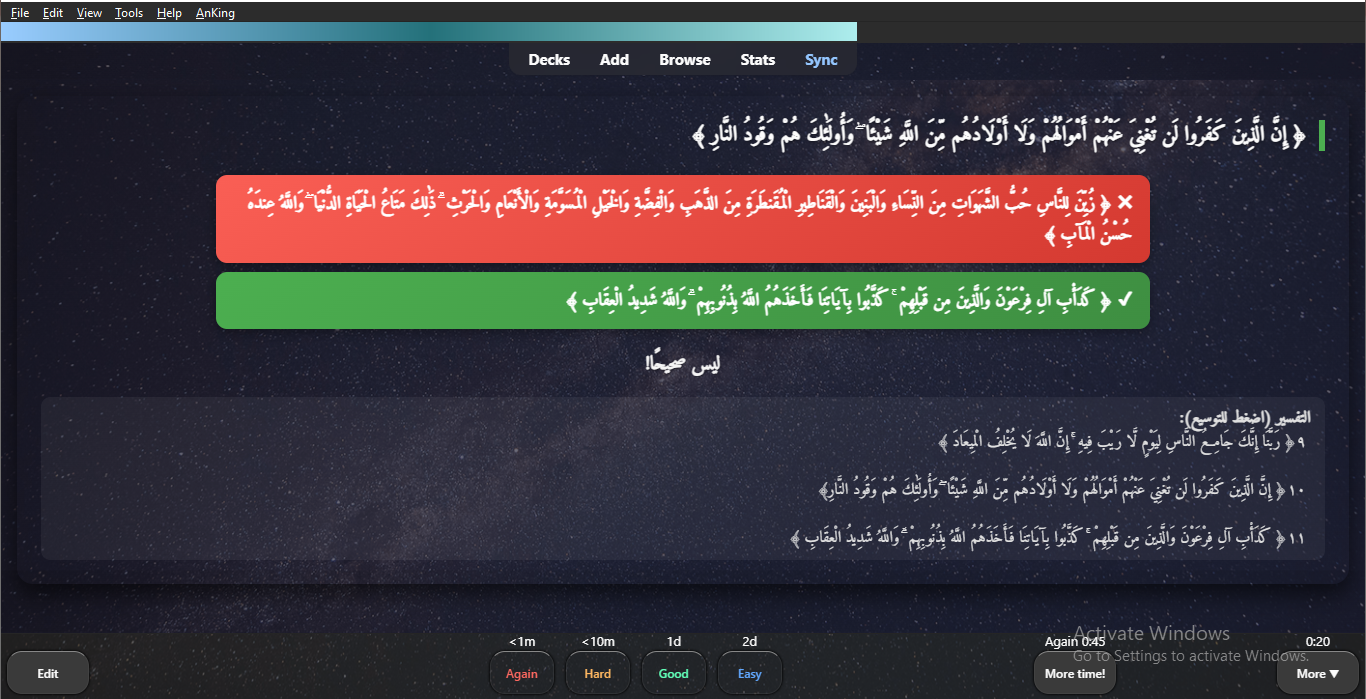Expand the More dropdown menu
1366x699 pixels.
coord(1317,673)
